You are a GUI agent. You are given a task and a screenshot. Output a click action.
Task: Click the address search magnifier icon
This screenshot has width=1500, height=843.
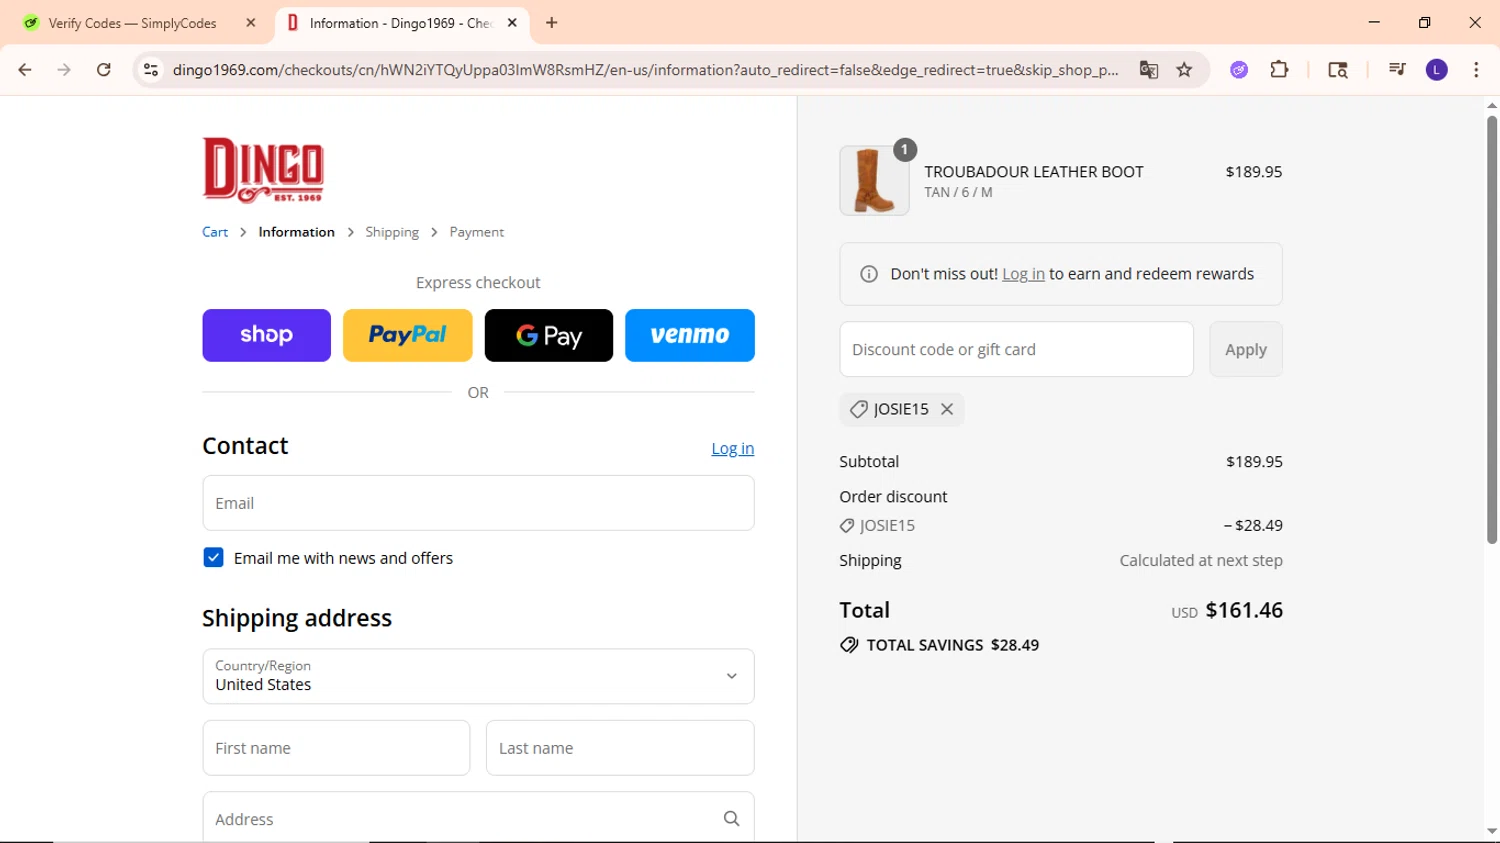coord(731,819)
